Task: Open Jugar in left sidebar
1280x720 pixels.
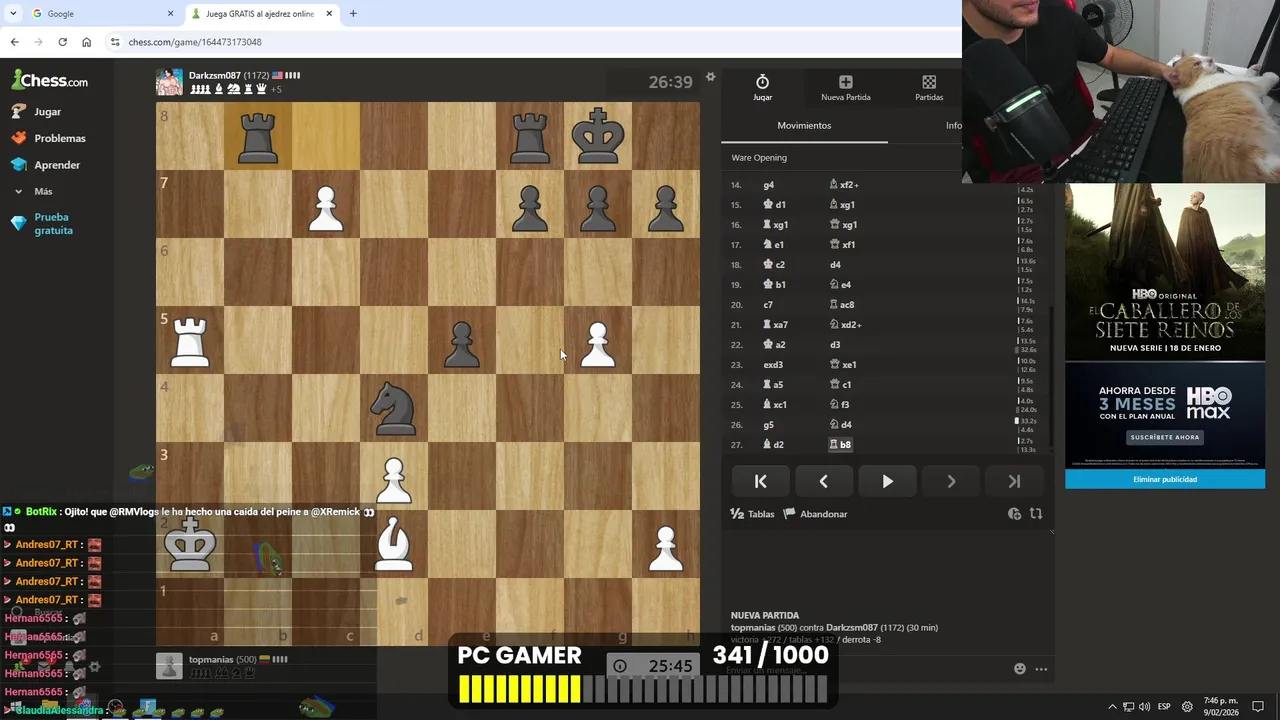Action: click(x=47, y=112)
